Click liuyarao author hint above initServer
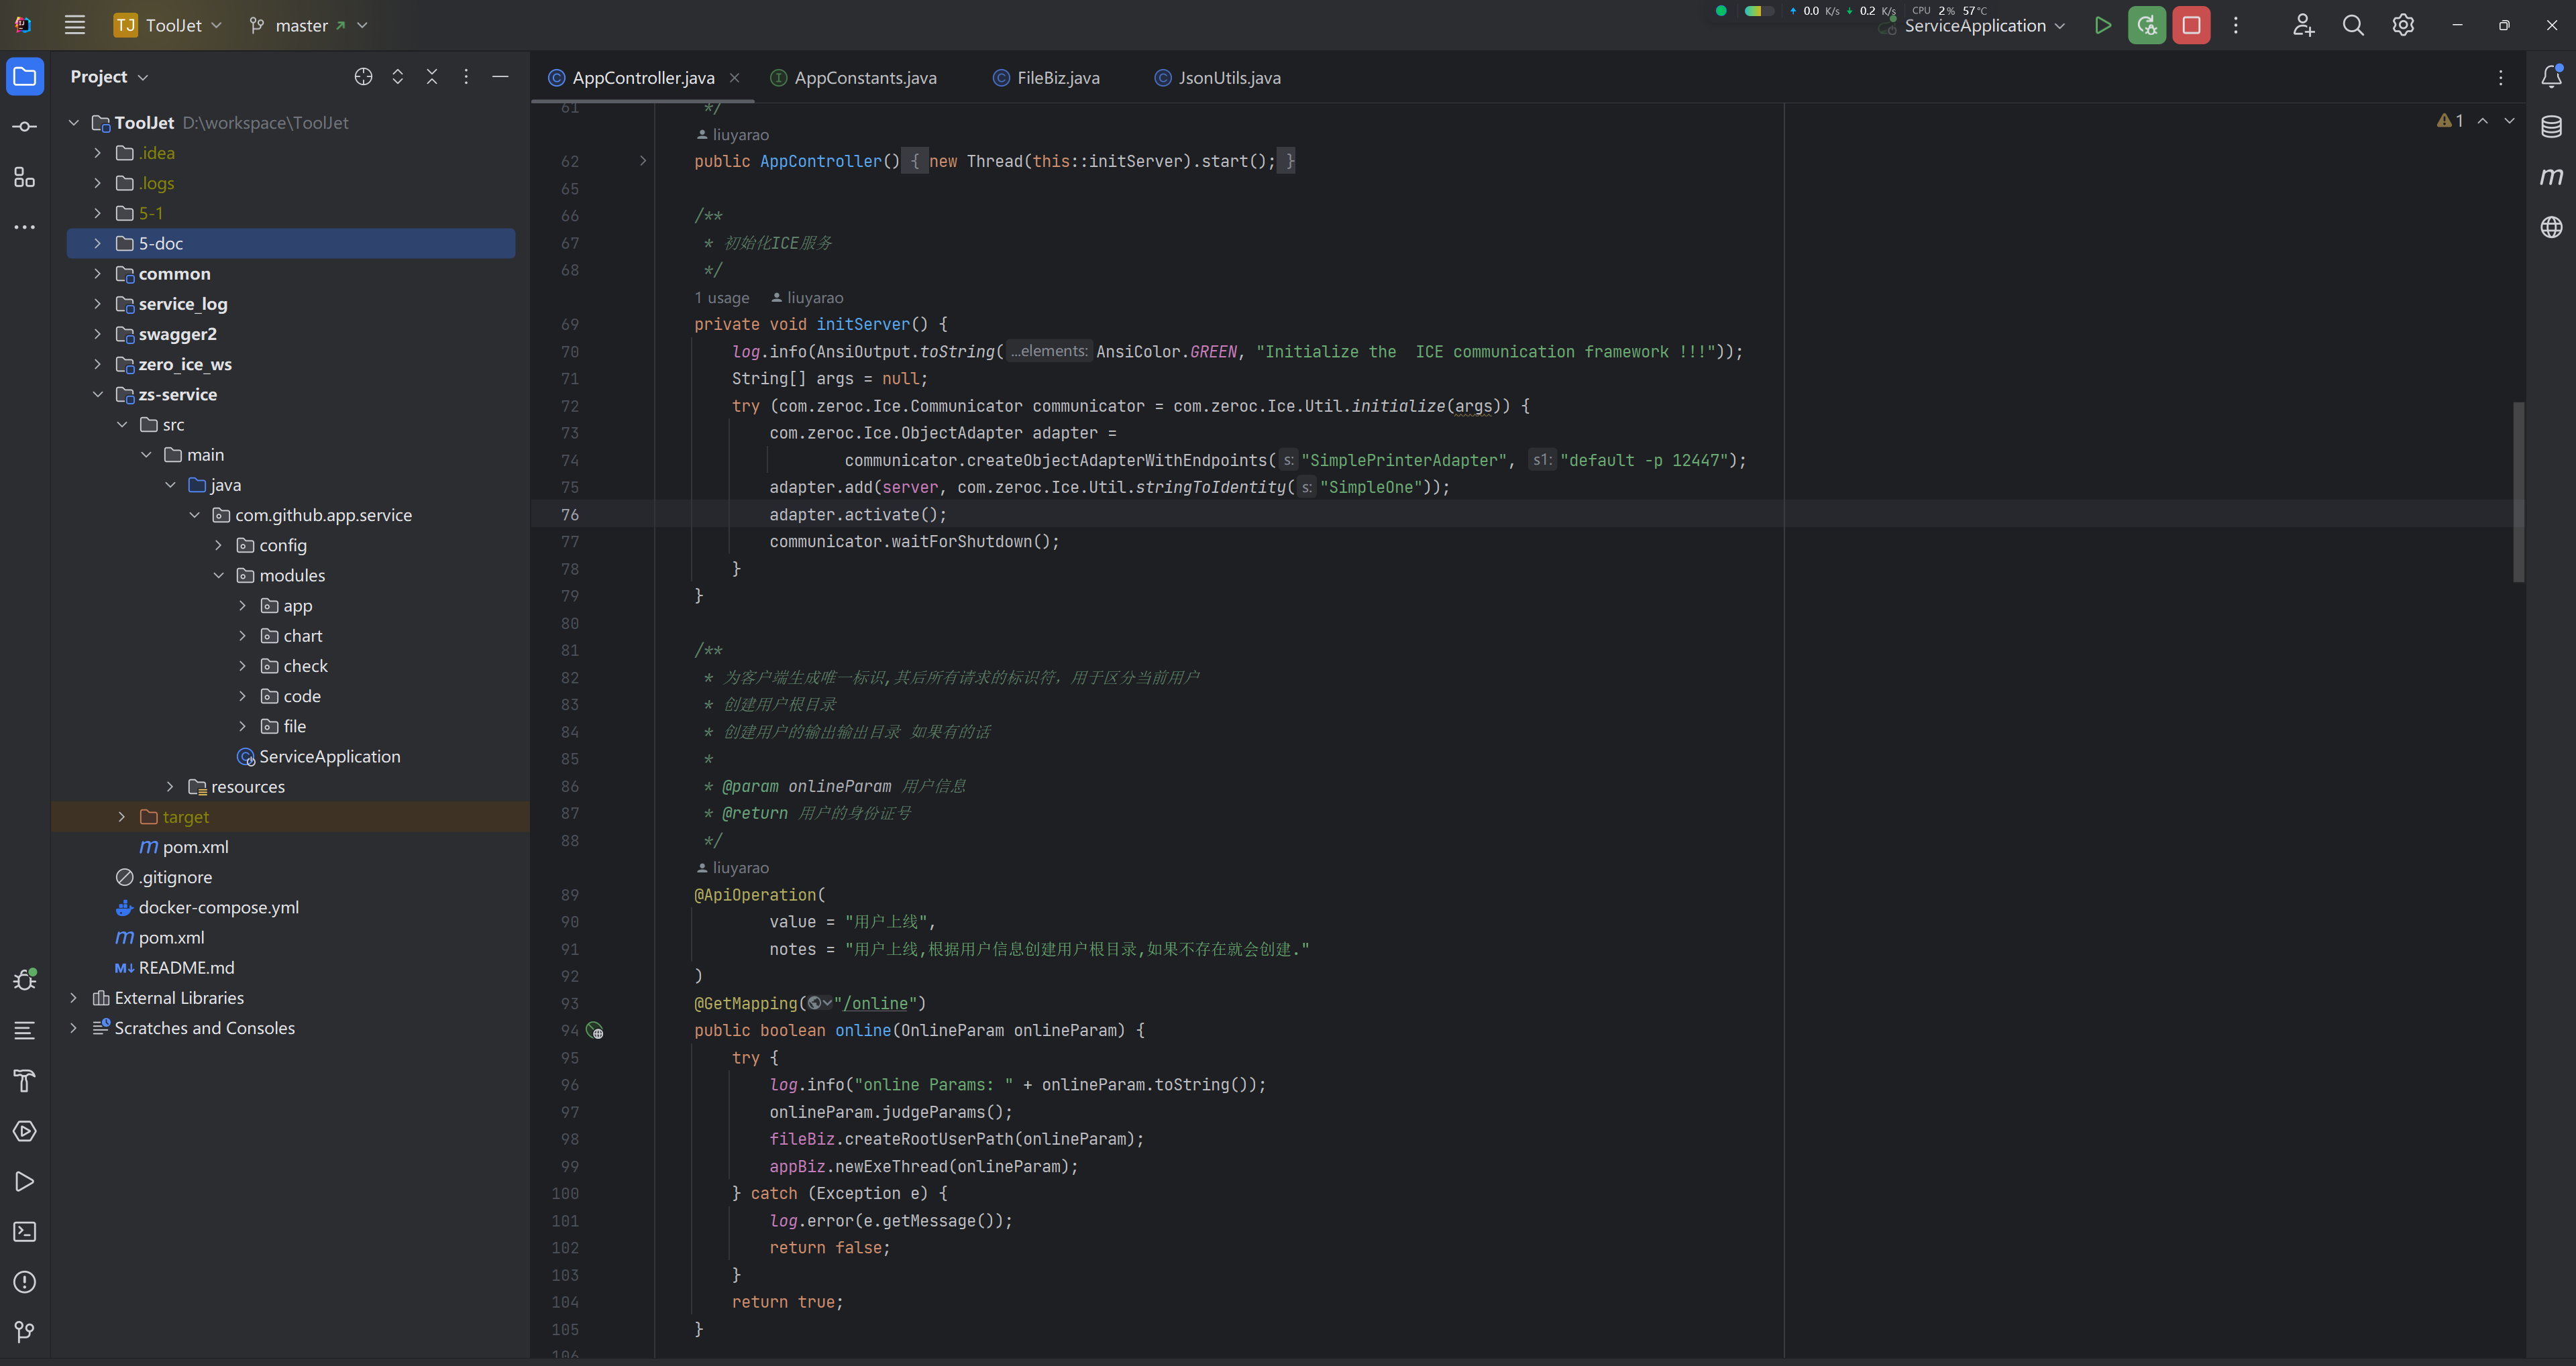Screen dimensions: 2576x1366 807,298
